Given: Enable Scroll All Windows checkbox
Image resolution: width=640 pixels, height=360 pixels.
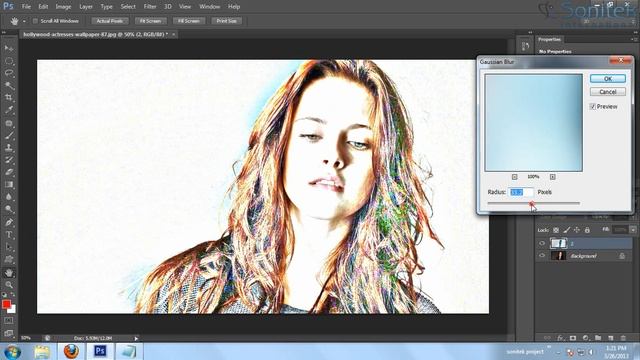Looking at the screenshot, I should (35, 21).
